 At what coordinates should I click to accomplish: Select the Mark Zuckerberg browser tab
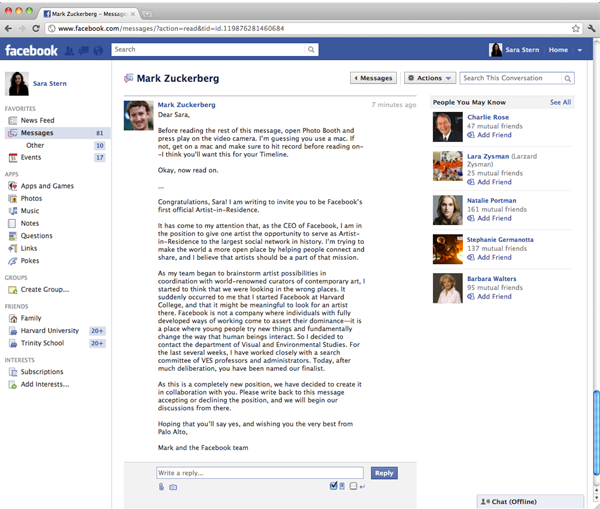coord(88,14)
